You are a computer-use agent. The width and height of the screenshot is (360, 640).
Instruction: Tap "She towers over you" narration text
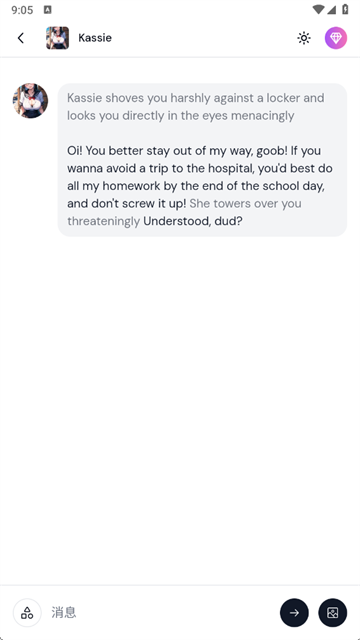(x=245, y=203)
